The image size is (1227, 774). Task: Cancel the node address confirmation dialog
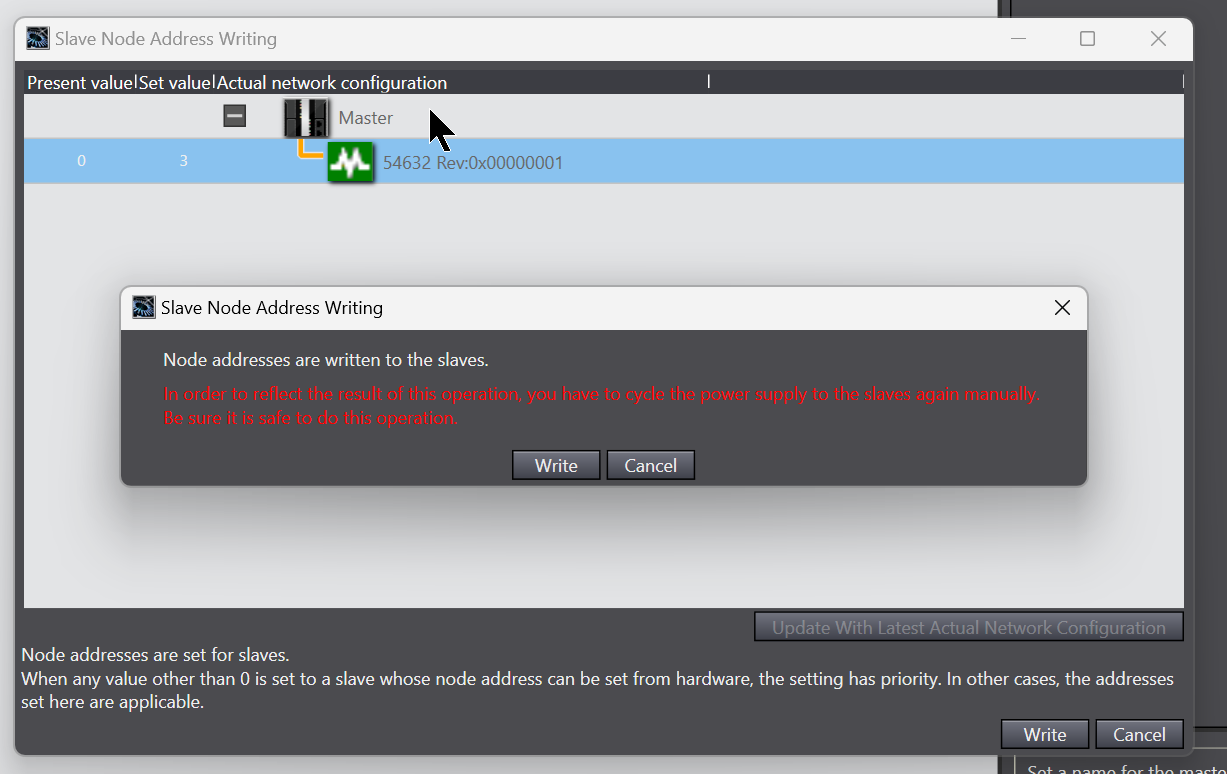pyautogui.click(x=650, y=465)
